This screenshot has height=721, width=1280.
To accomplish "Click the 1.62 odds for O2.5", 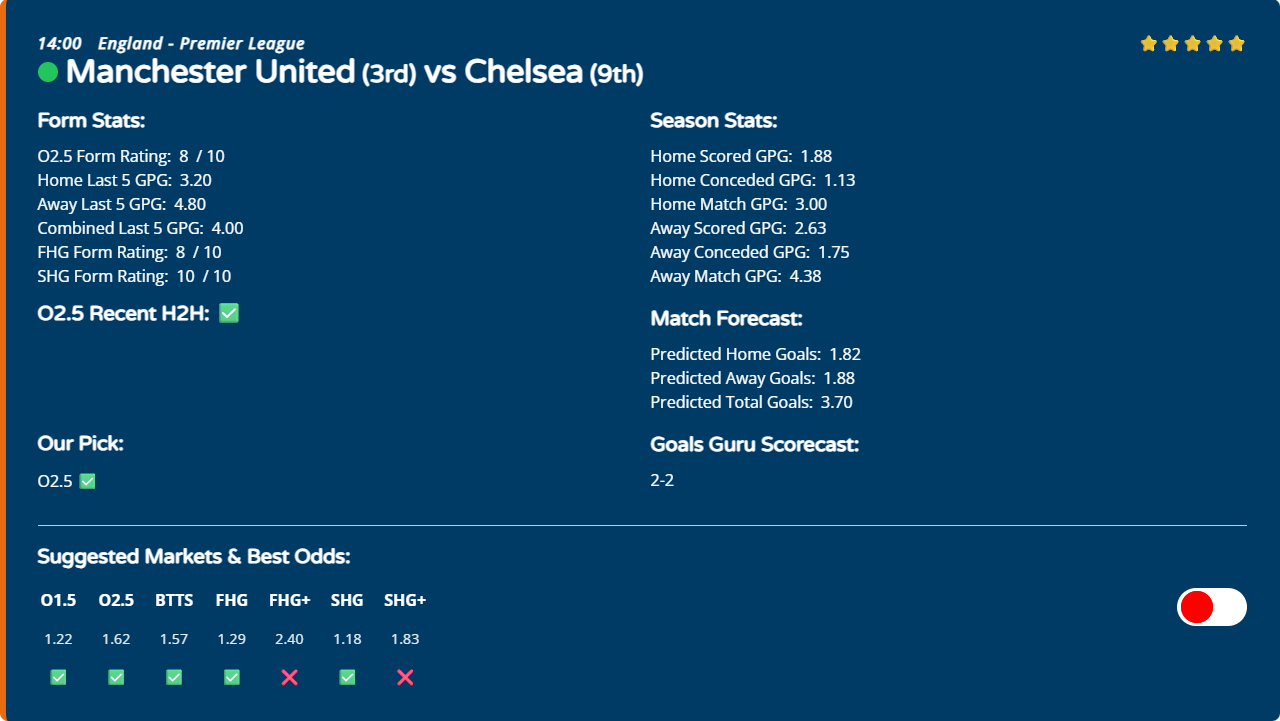I will pos(116,639).
